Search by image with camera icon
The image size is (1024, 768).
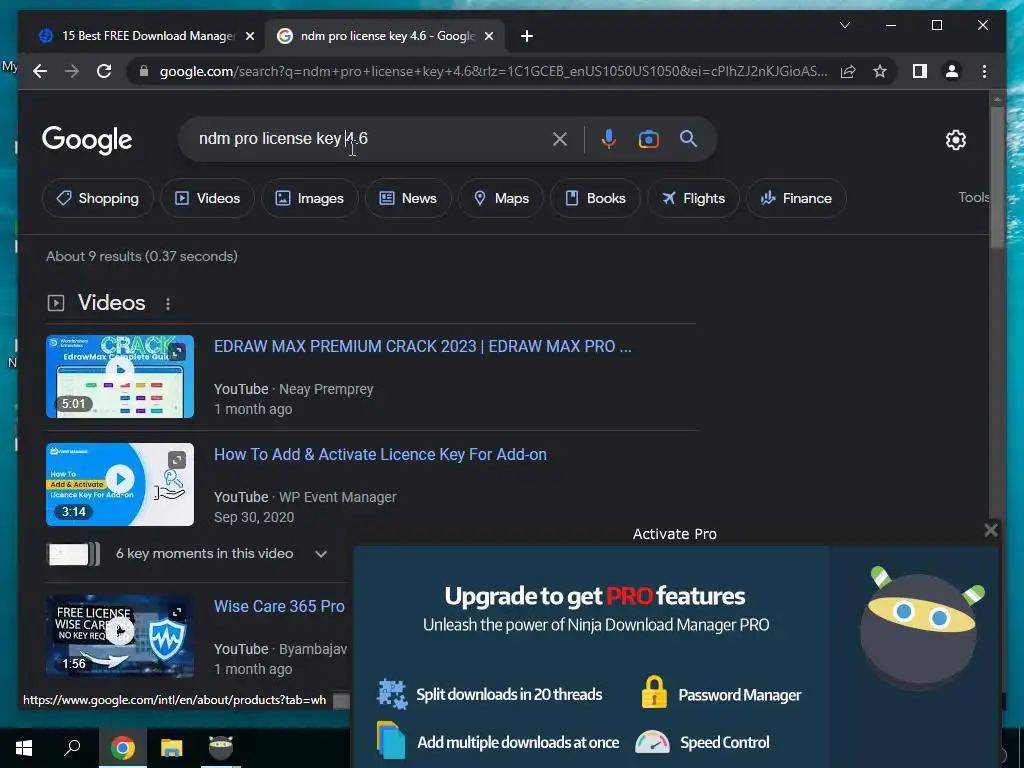coord(648,139)
